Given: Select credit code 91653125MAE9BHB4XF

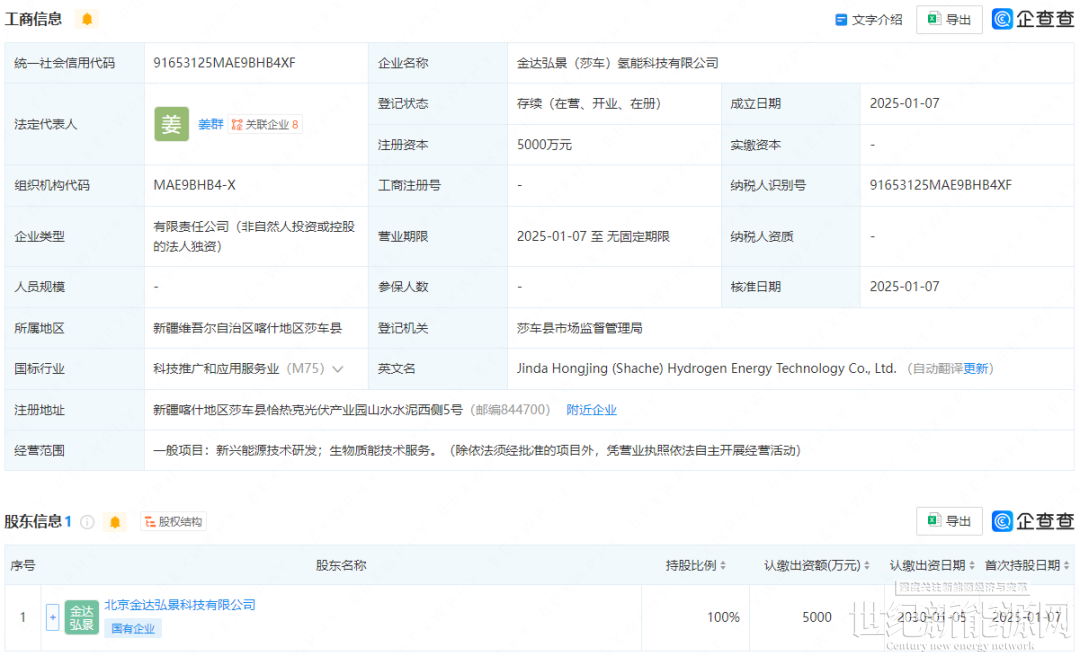Looking at the screenshot, I should coord(225,63).
